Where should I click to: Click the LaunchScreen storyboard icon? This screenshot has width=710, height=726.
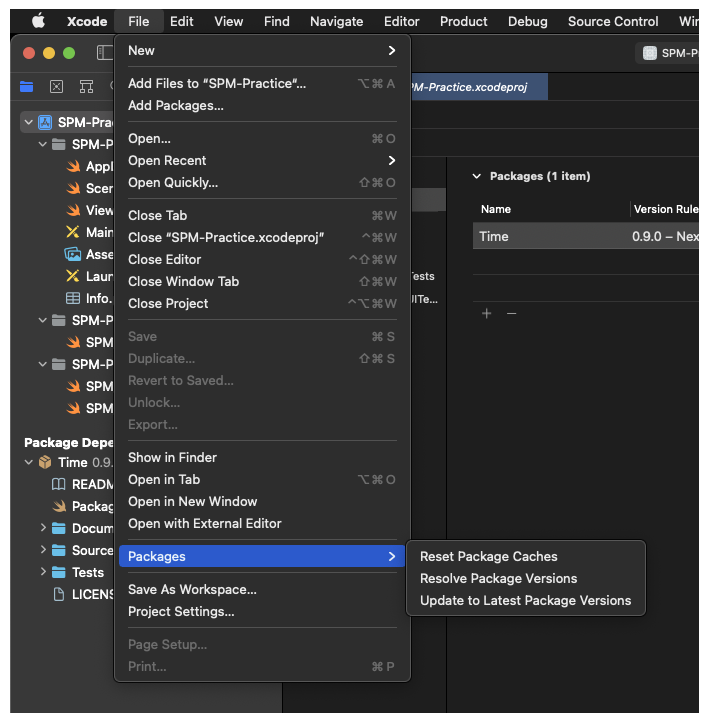(73, 276)
